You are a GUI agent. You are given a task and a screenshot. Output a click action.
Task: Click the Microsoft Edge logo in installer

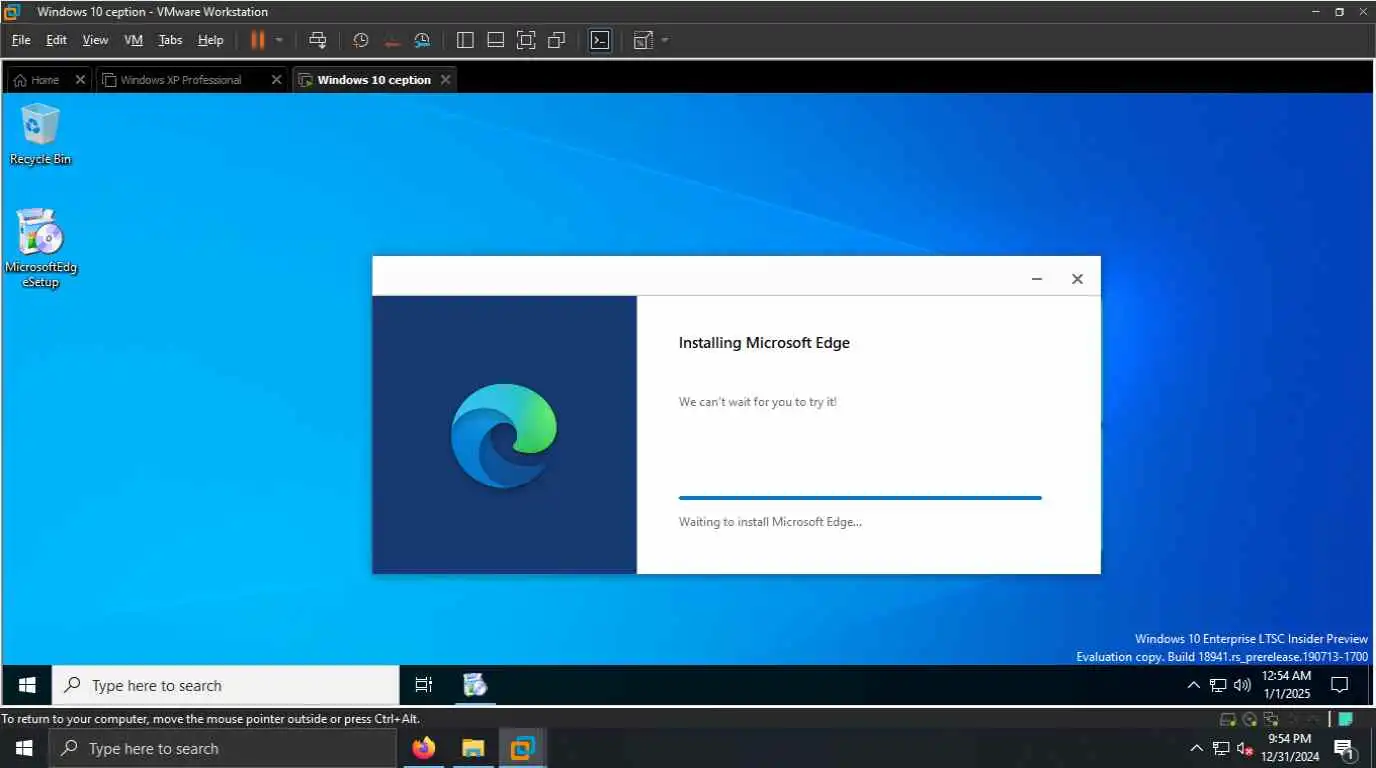click(x=504, y=435)
